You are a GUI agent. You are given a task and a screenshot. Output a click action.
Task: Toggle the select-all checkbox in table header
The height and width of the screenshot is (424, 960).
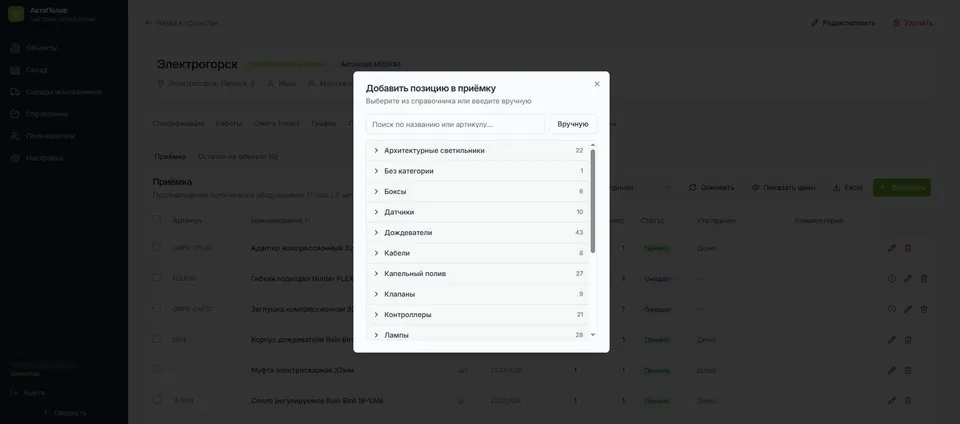157,220
